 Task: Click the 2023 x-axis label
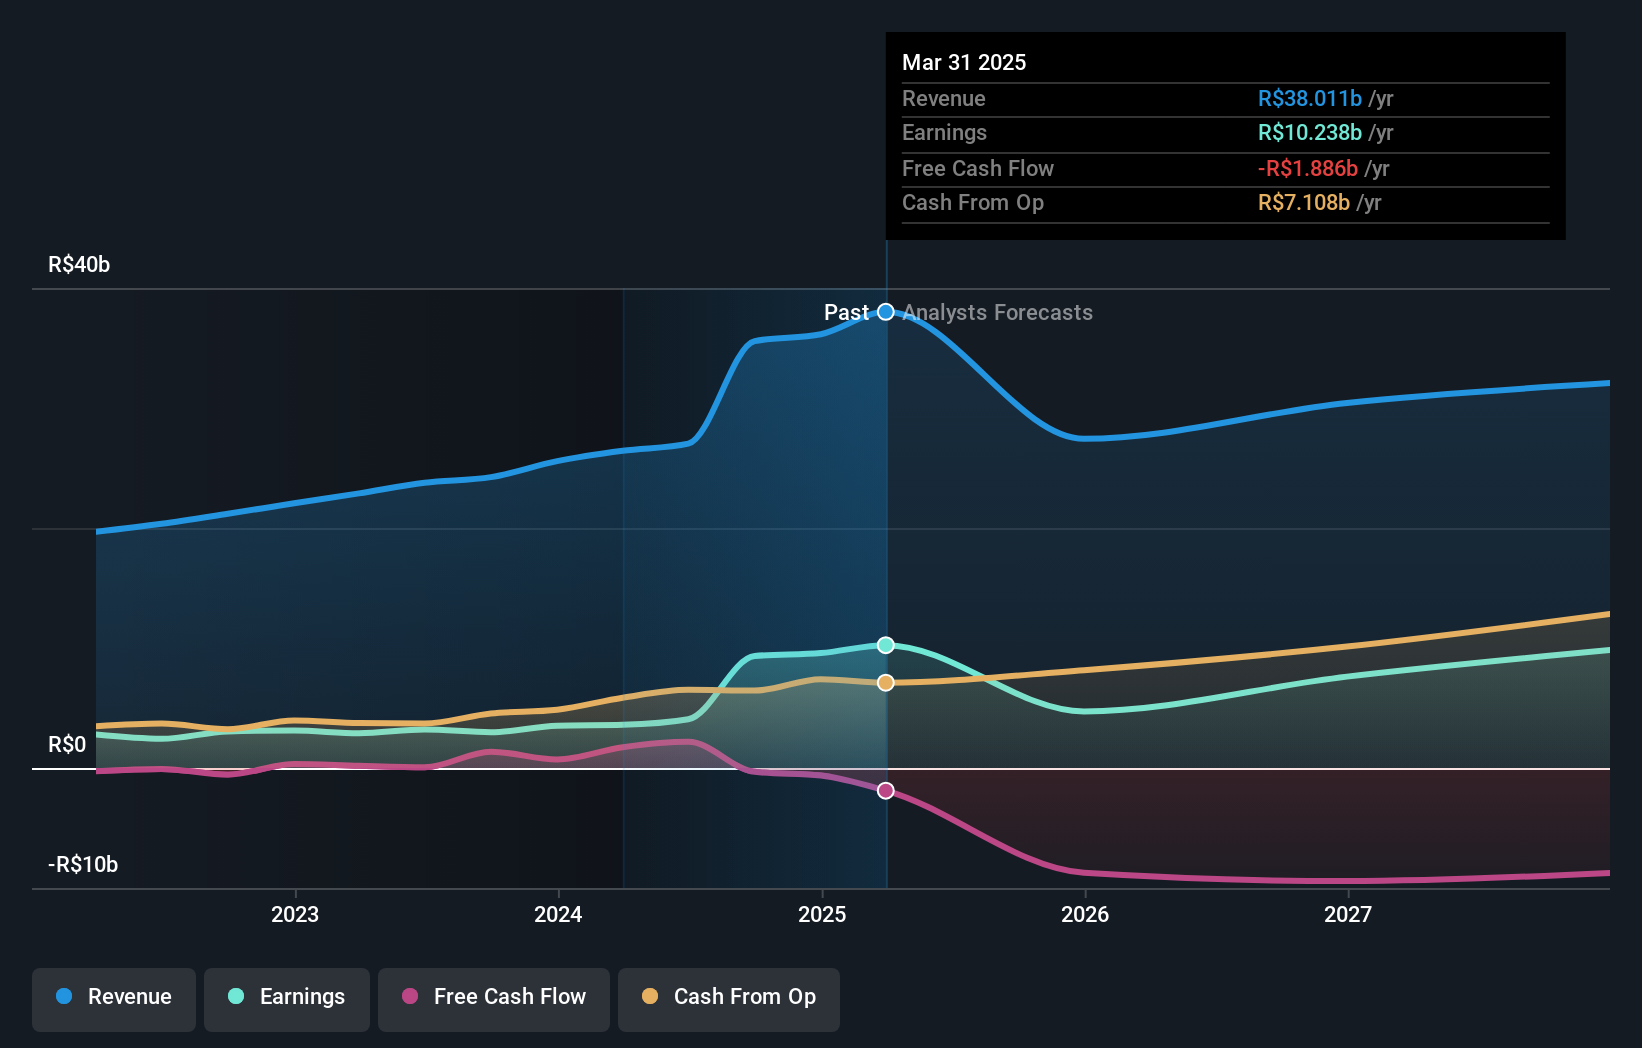tap(295, 914)
